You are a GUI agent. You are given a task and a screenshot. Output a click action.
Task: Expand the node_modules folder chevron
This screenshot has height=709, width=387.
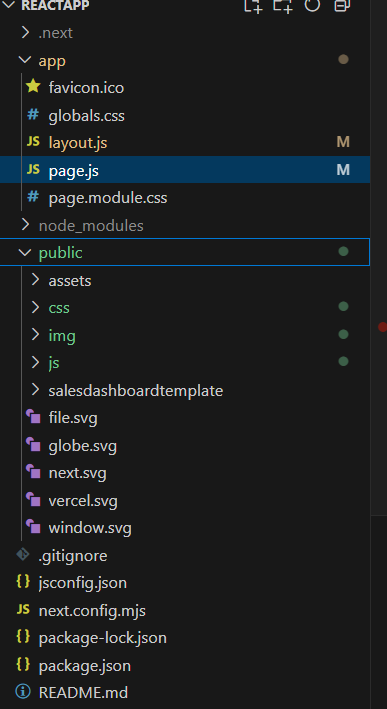[25, 225]
